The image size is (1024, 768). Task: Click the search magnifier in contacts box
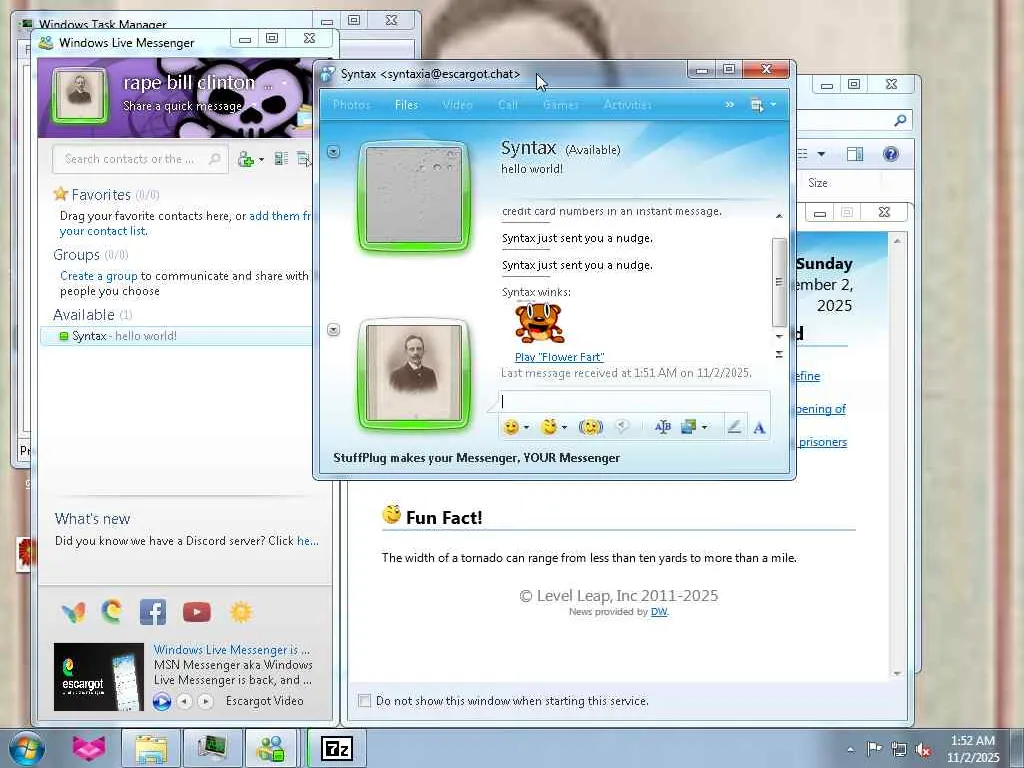214,159
